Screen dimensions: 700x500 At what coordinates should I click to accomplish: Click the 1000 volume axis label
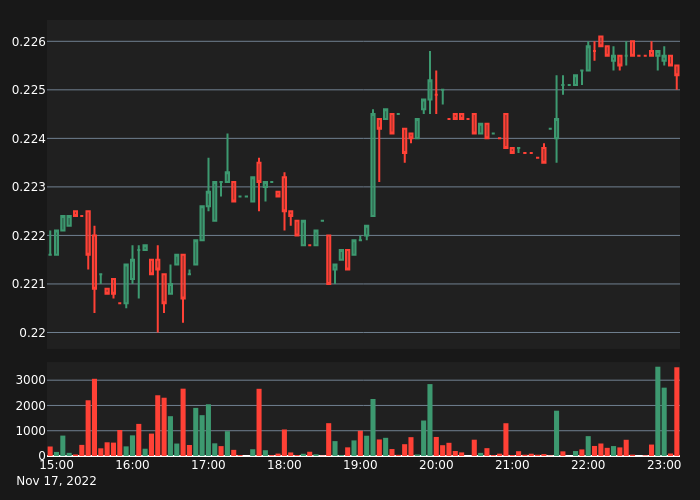[x=31, y=430]
